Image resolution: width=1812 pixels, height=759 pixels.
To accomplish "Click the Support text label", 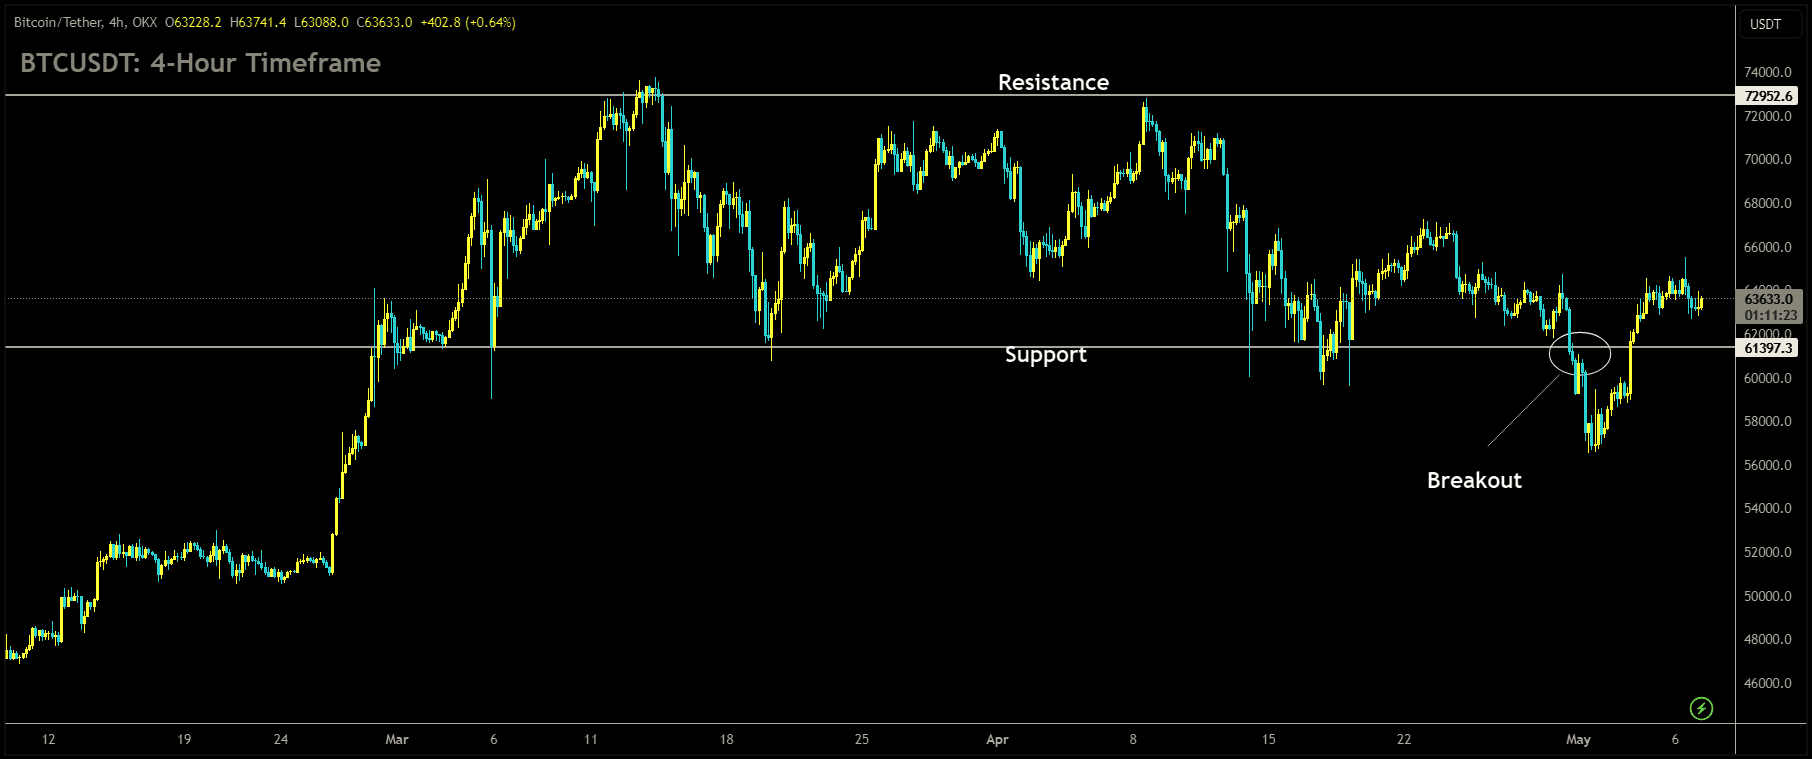I will pyautogui.click(x=1045, y=355).
